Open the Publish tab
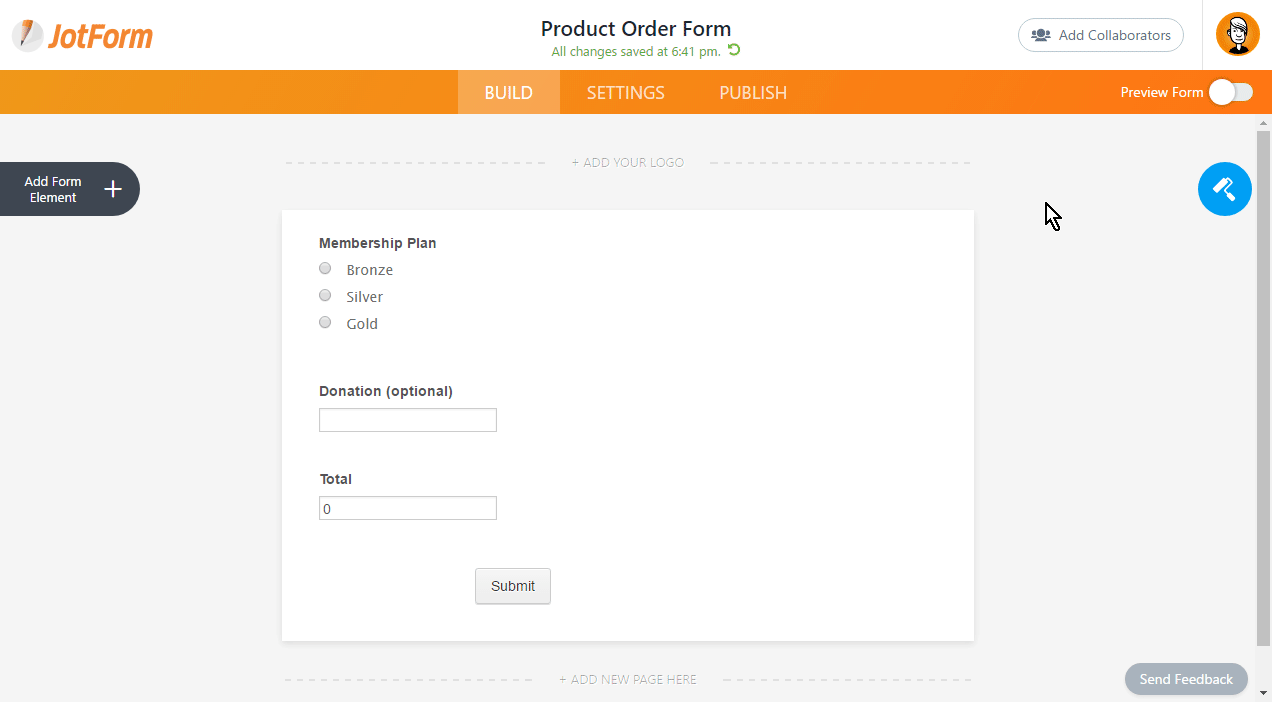Image resolution: width=1272 pixels, height=702 pixels. tap(753, 92)
